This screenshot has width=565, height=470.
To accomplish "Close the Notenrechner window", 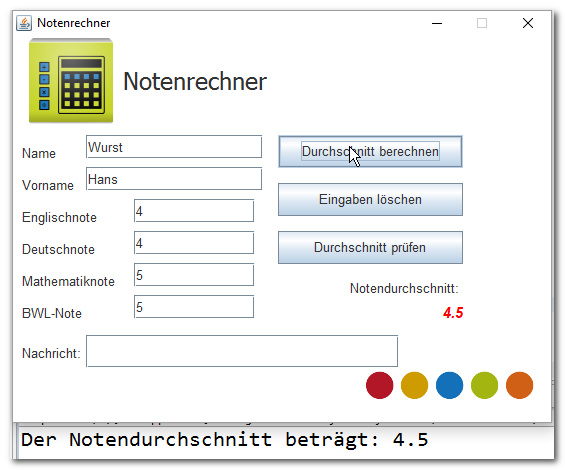I will pyautogui.click(x=528, y=23).
